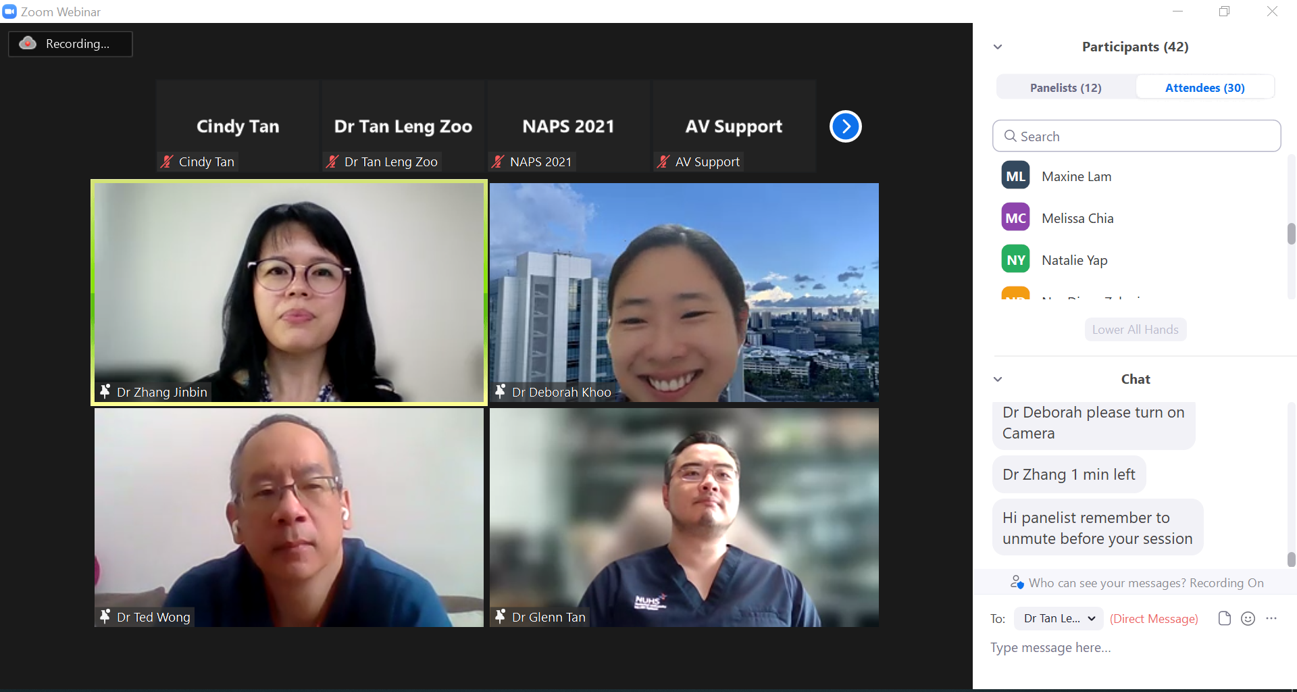This screenshot has height=692, width=1297.
Task: Click muted mic icon on AV Support tile
Action: click(x=663, y=161)
